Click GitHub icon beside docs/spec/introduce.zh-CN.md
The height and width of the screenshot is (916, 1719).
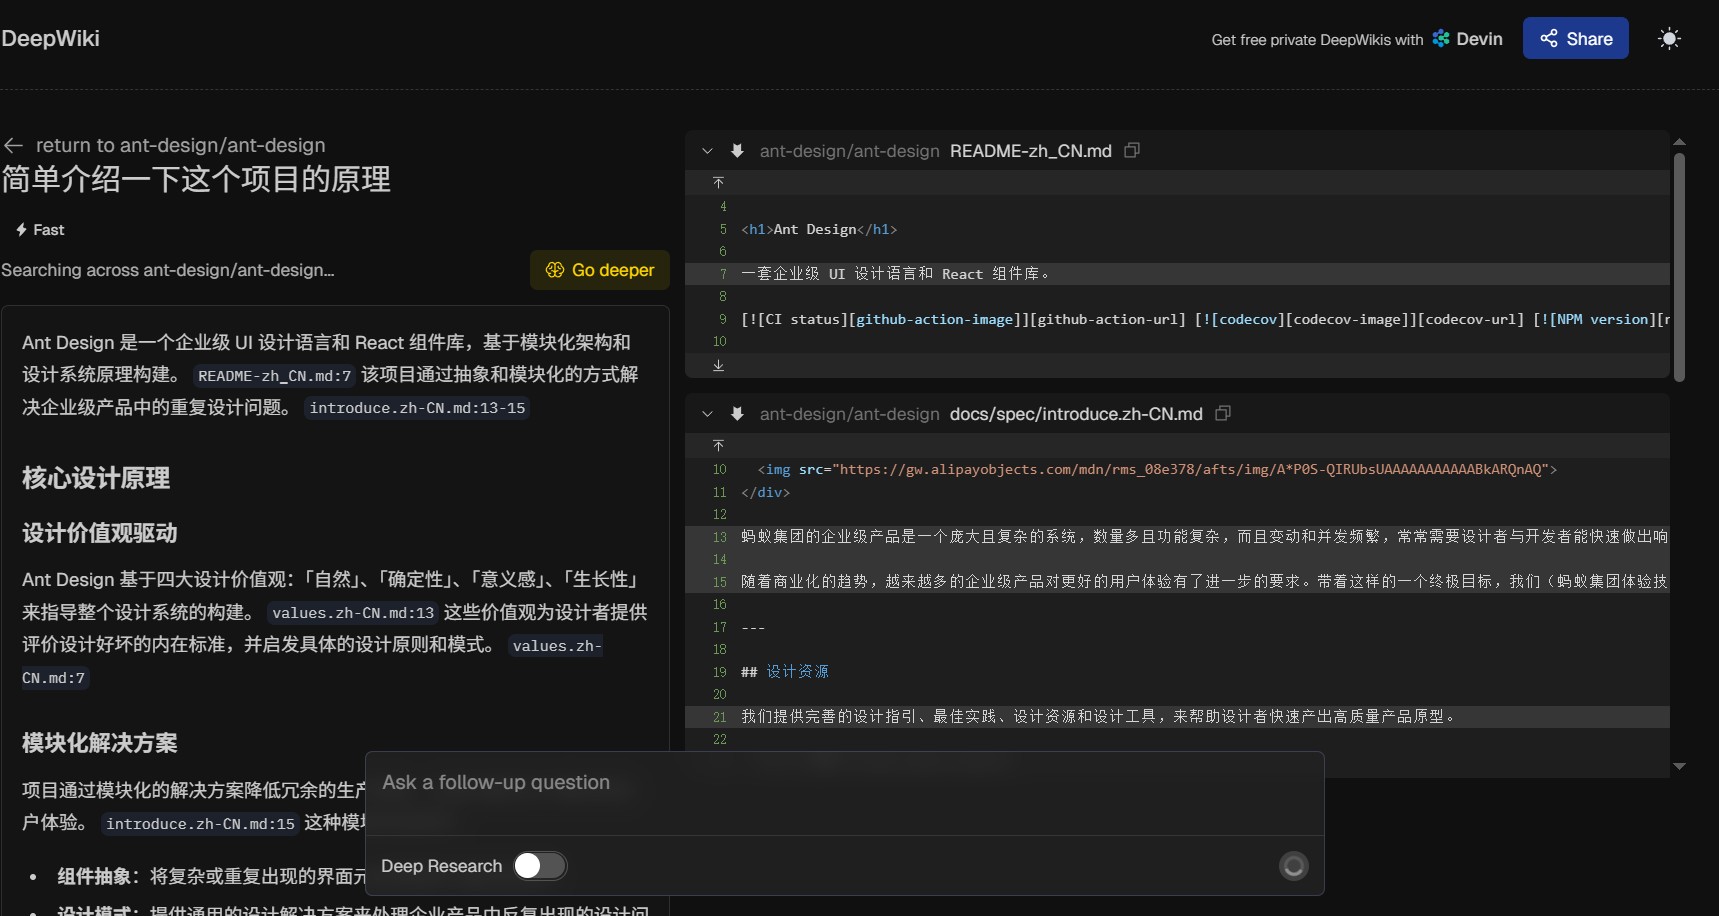coord(737,414)
